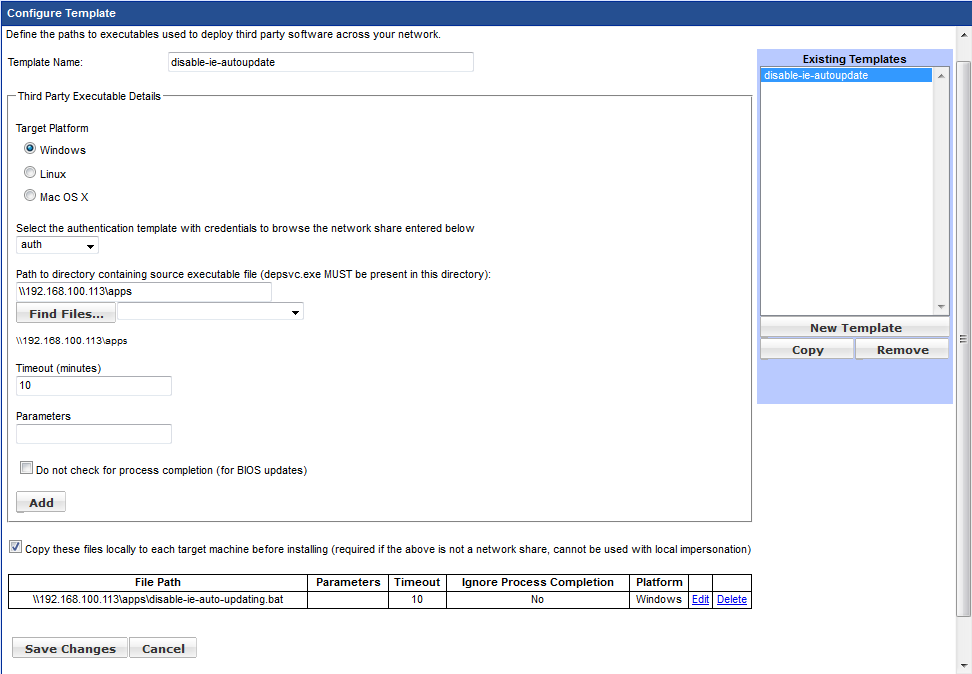Click the Template Name input field
The width and height of the screenshot is (972, 674).
click(x=321, y=62)
